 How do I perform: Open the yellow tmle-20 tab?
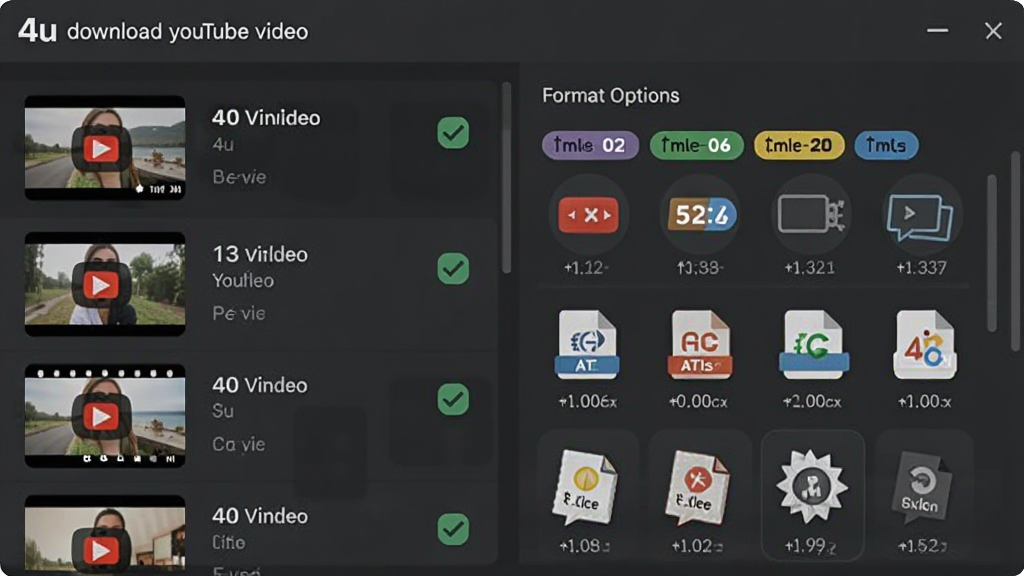coord(799,145)
